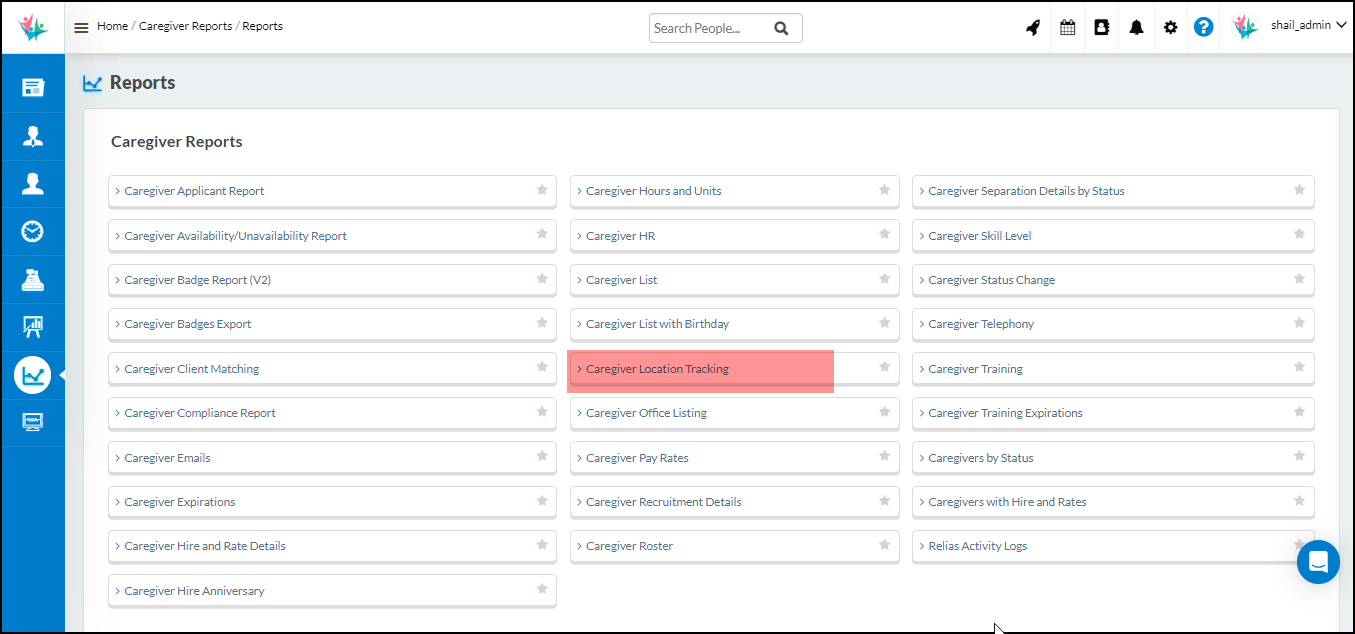The height and width of the screenshot is (634, 1355).
Task: Open the hamburger navigation menu
Action: coord(81,27)
